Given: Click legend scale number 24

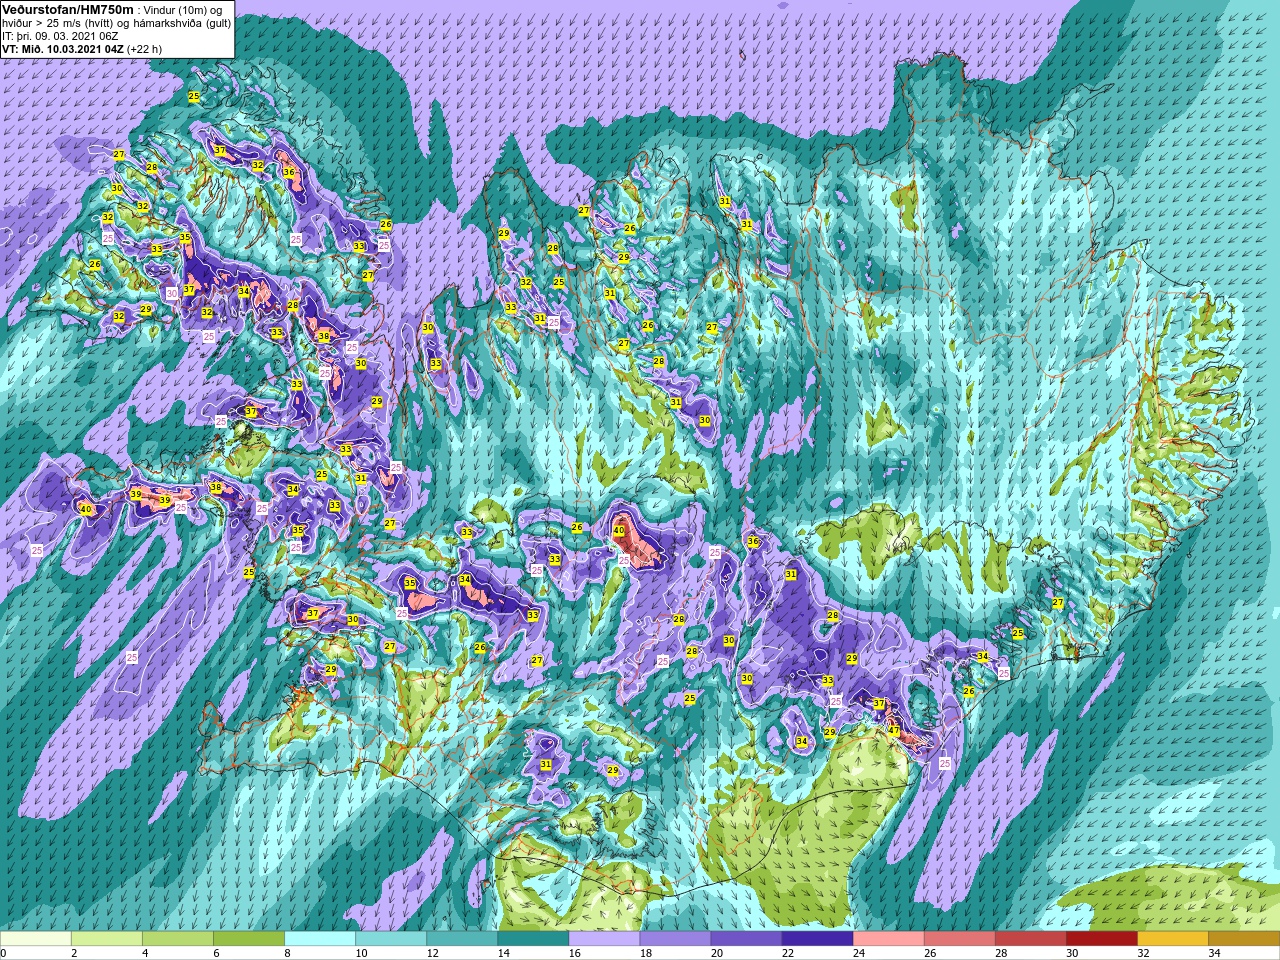Looking at the screenshot, I should click(x=859, y=953).
